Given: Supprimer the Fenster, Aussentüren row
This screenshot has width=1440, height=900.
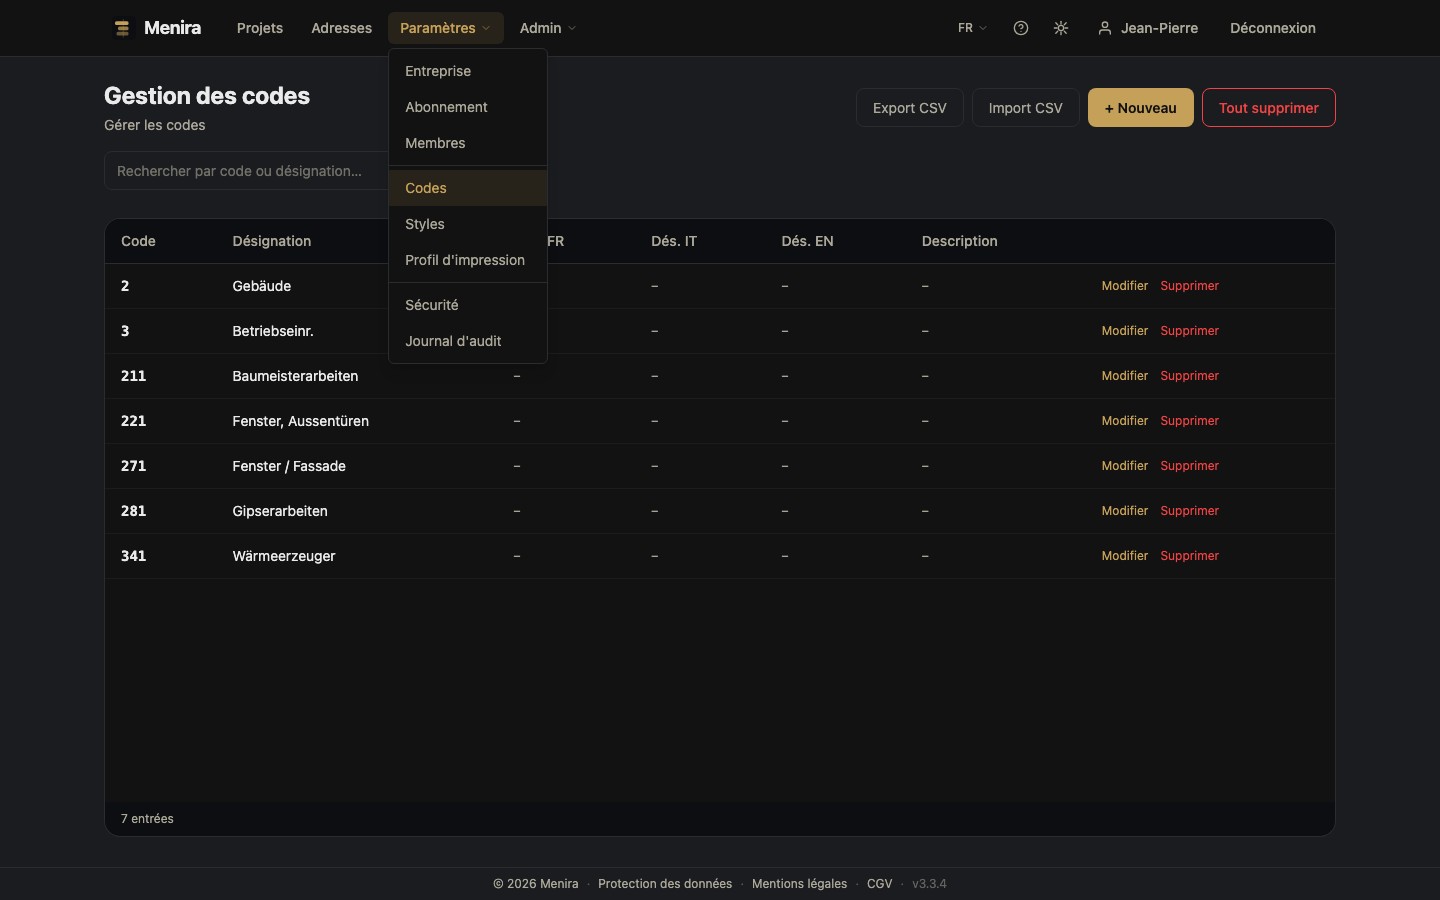Looking at the screenshot, I should click(x=1189, y=421).
